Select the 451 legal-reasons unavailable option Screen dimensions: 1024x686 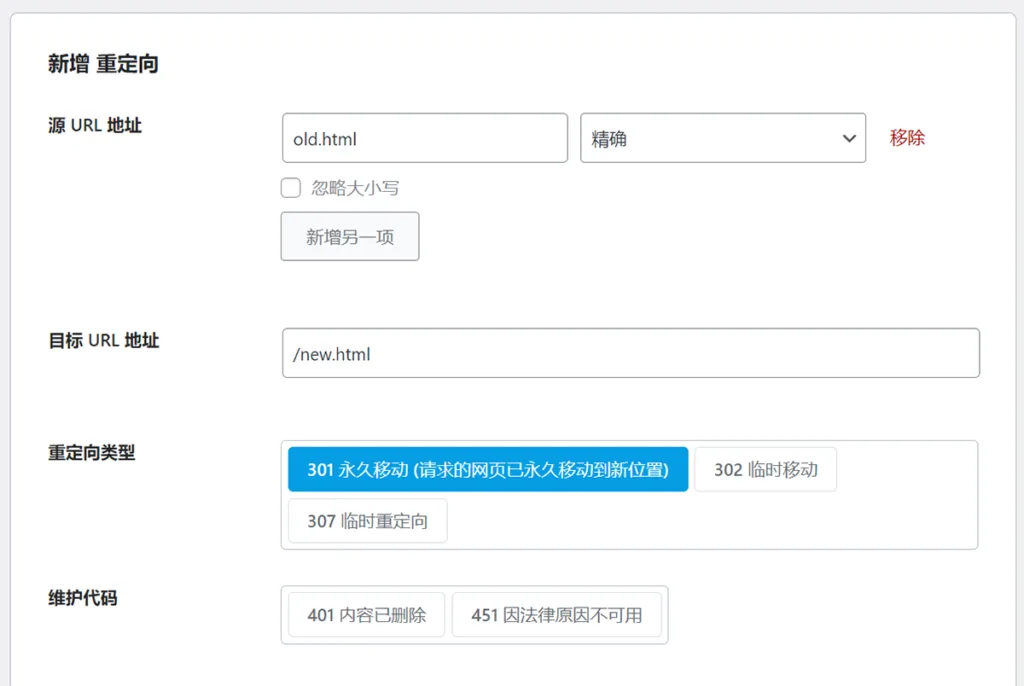coord(557,614)
